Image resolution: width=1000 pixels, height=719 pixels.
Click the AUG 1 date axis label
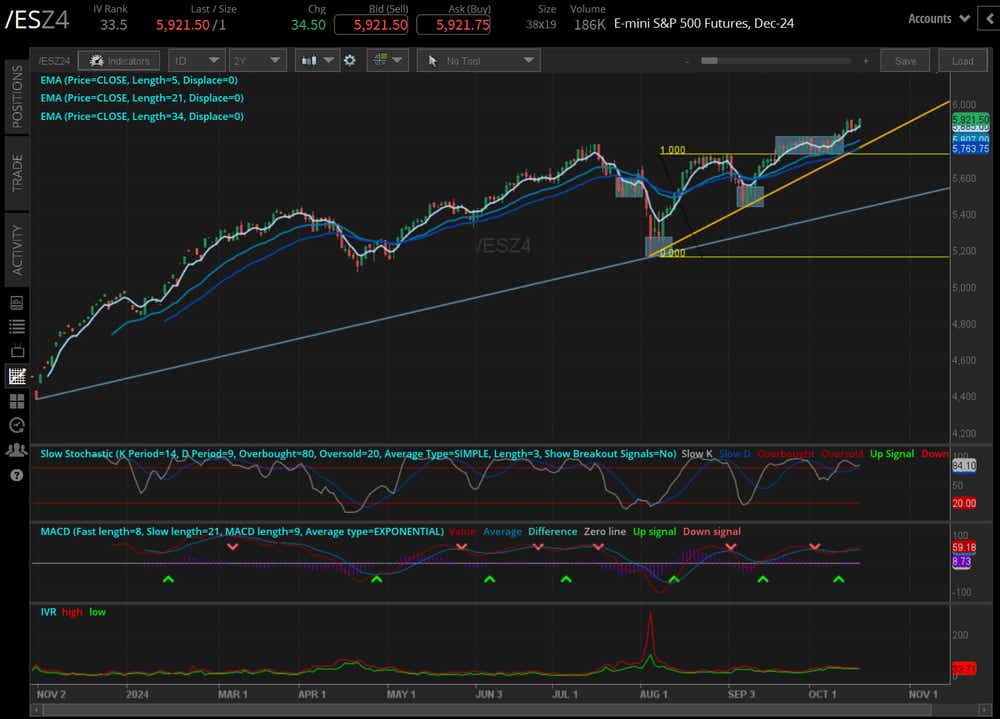[654, 694]
